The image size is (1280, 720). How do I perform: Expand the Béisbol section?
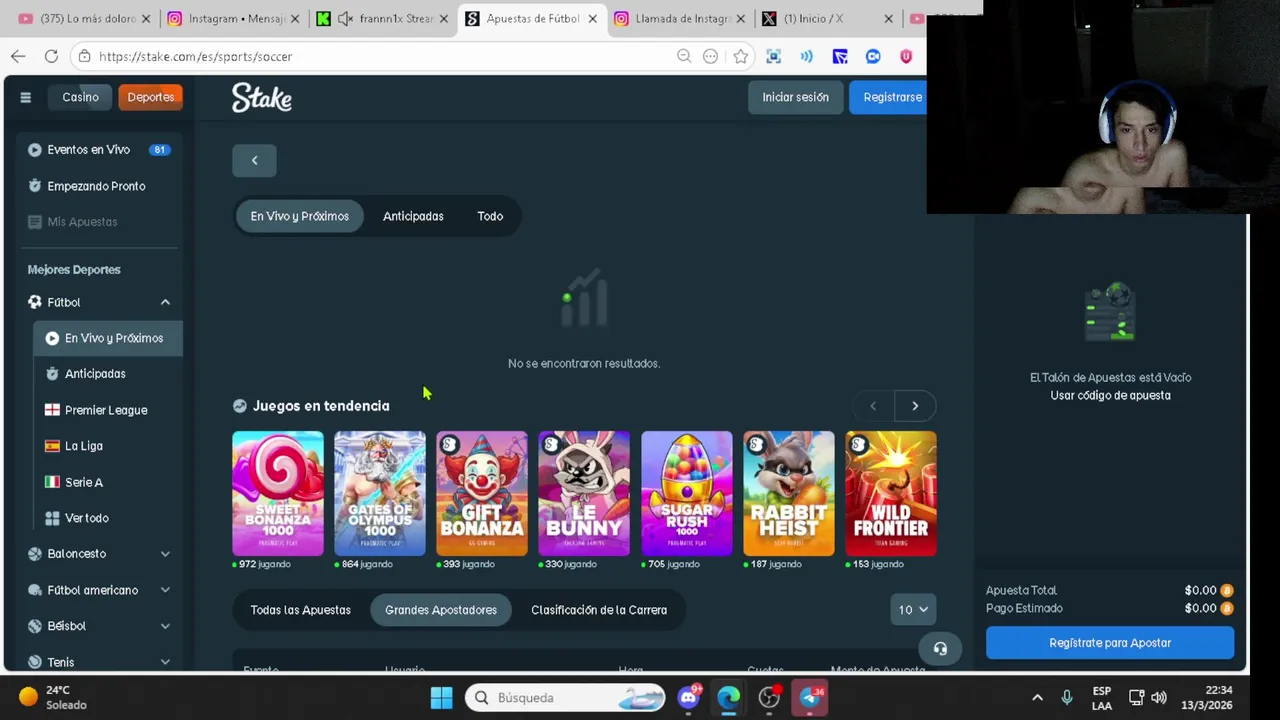pos(165,626)
